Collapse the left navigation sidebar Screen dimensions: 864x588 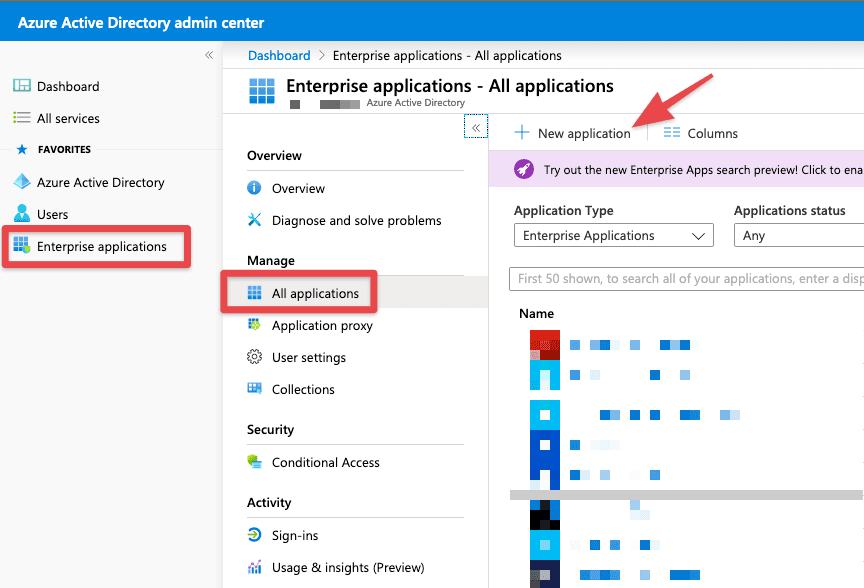209,55
